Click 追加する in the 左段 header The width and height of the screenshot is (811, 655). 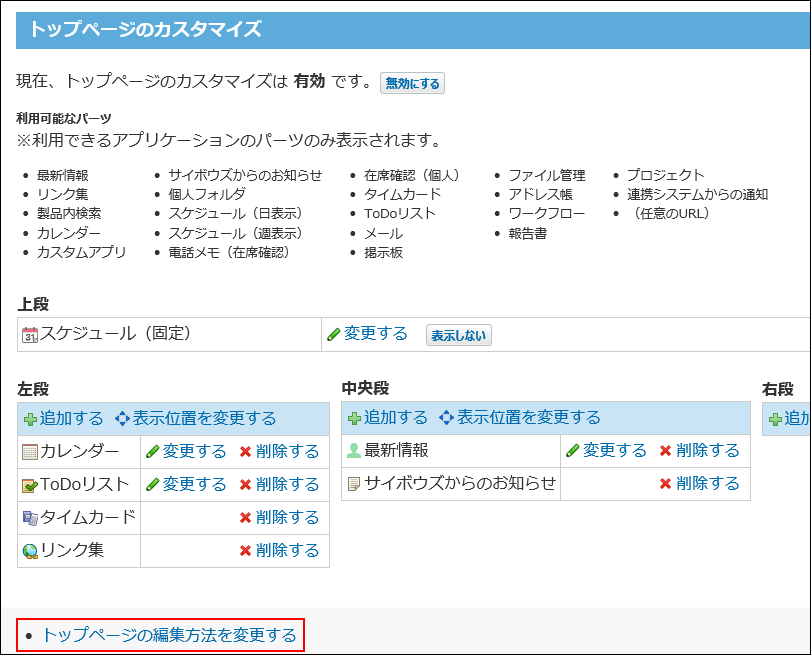tap(71, 418)
